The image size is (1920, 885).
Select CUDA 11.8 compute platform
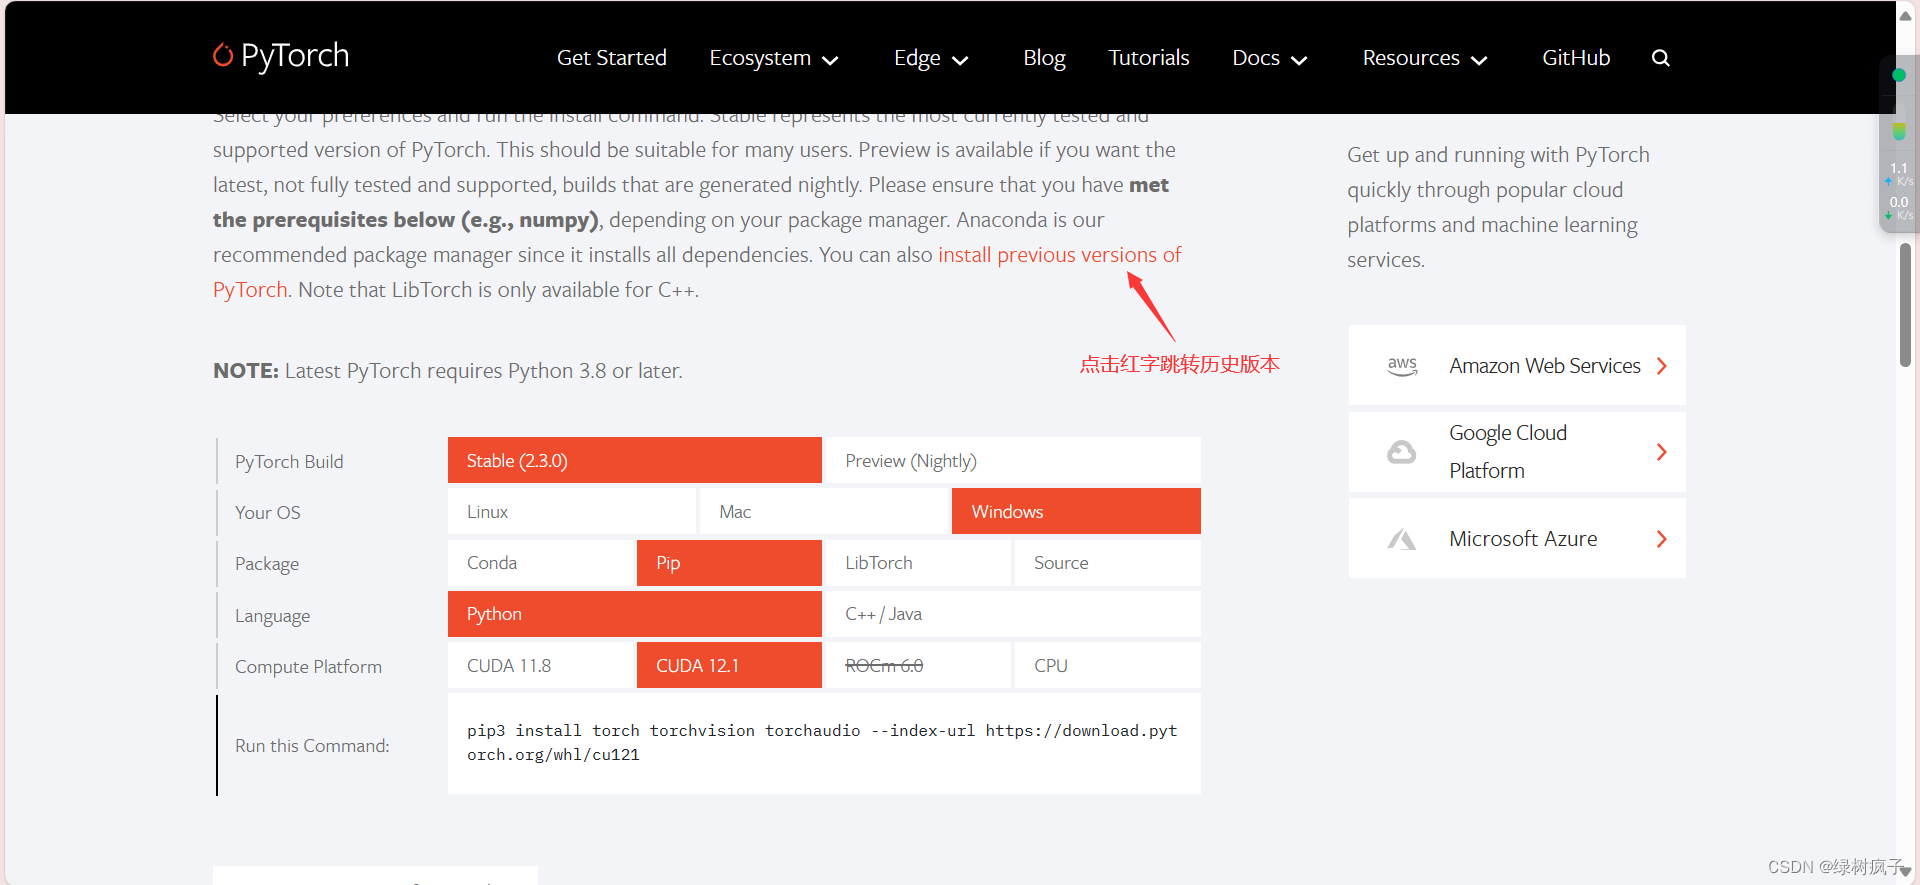tap(540, 665)
